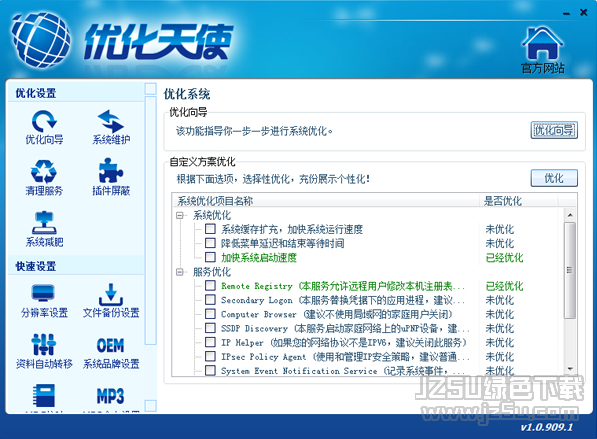
Task: Open the 优化向导 sidebar icon
Action: point(44,128)
